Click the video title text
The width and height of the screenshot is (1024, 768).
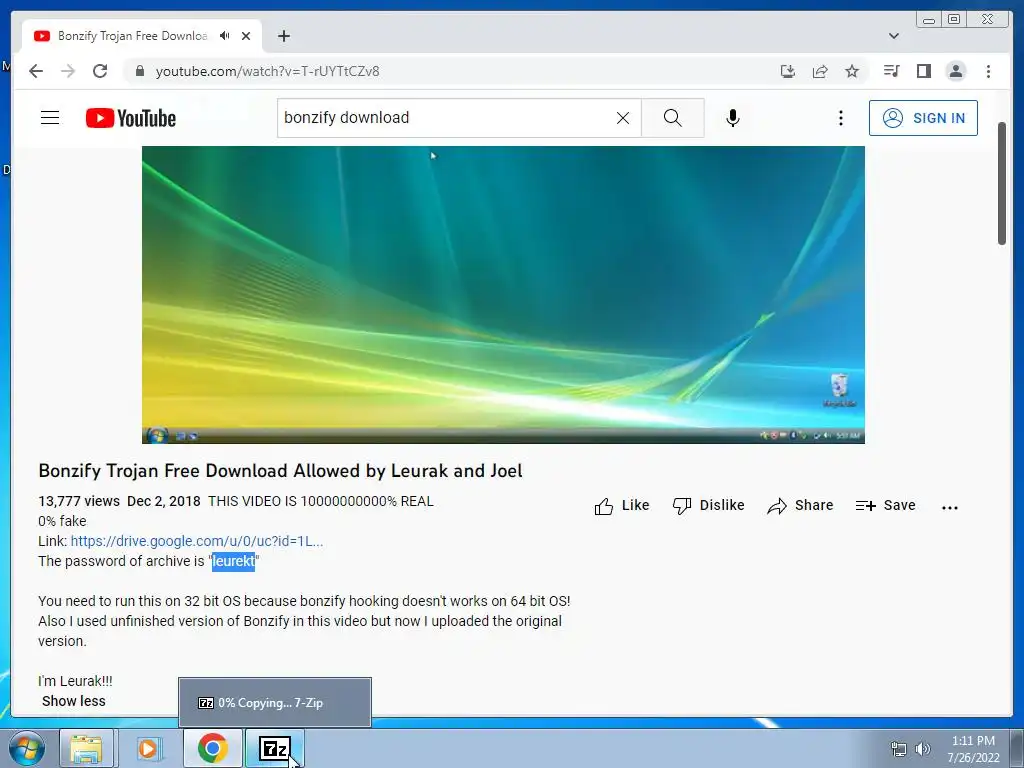coord(280,471)
